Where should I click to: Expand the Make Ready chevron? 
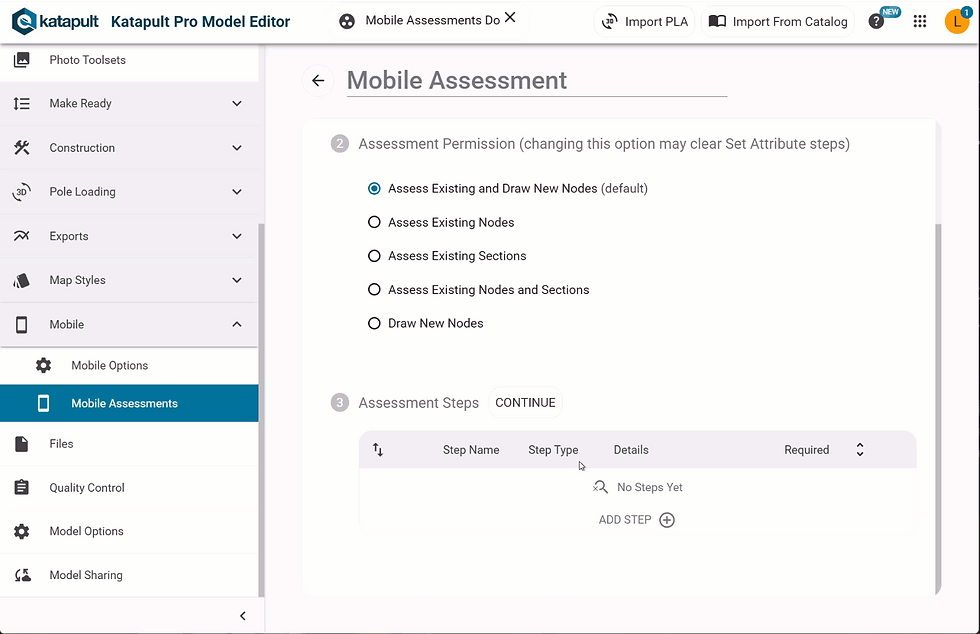[237, 104]
